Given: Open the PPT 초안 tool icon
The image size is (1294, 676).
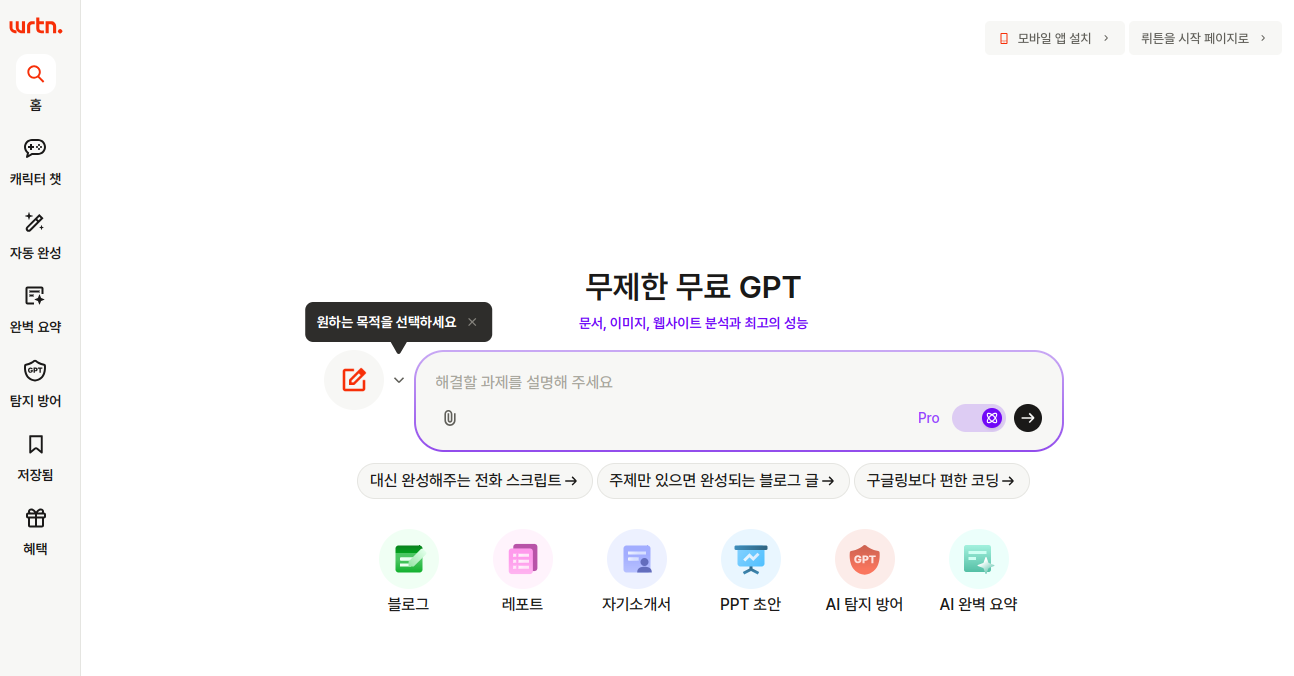Looking at the screenshot, I should tap(751, 559).
